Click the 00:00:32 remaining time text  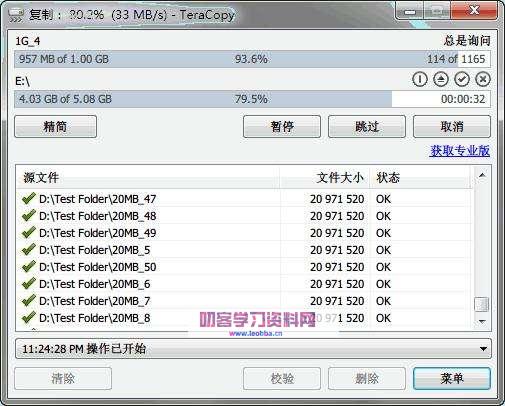(463, 99)
